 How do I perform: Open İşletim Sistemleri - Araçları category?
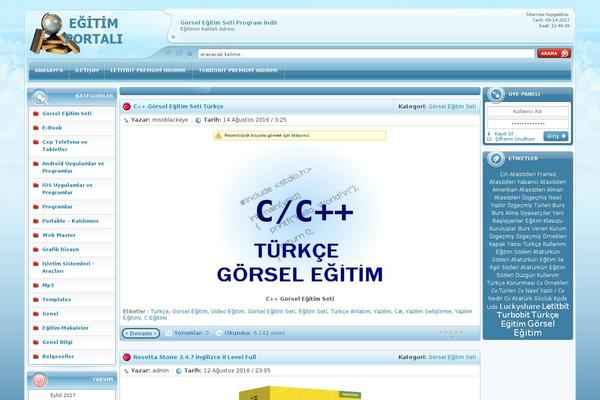(x=68, y=268)
